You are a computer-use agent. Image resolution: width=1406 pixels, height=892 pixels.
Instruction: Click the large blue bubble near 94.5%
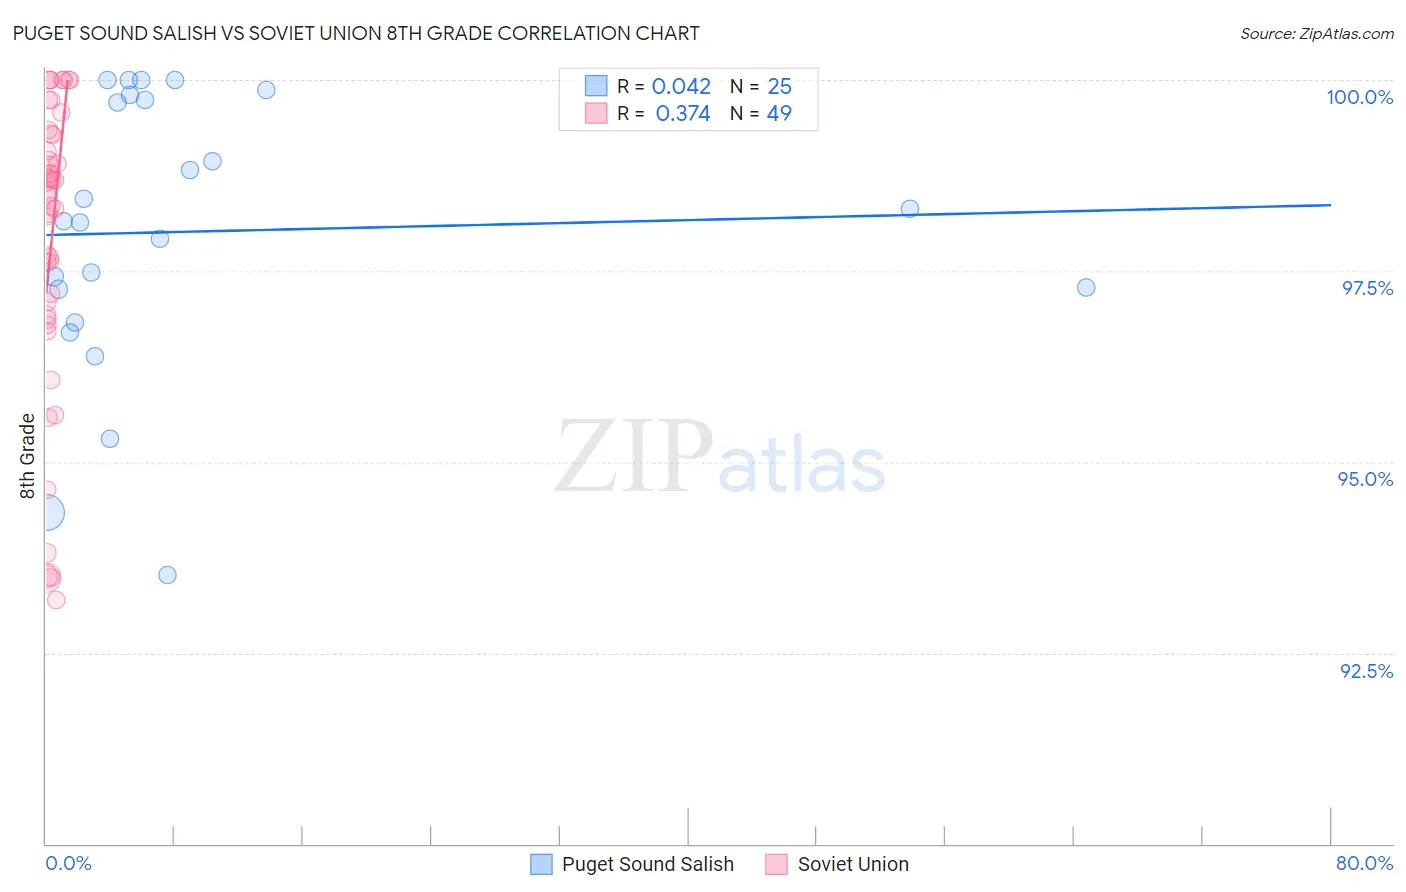(46, 513)
